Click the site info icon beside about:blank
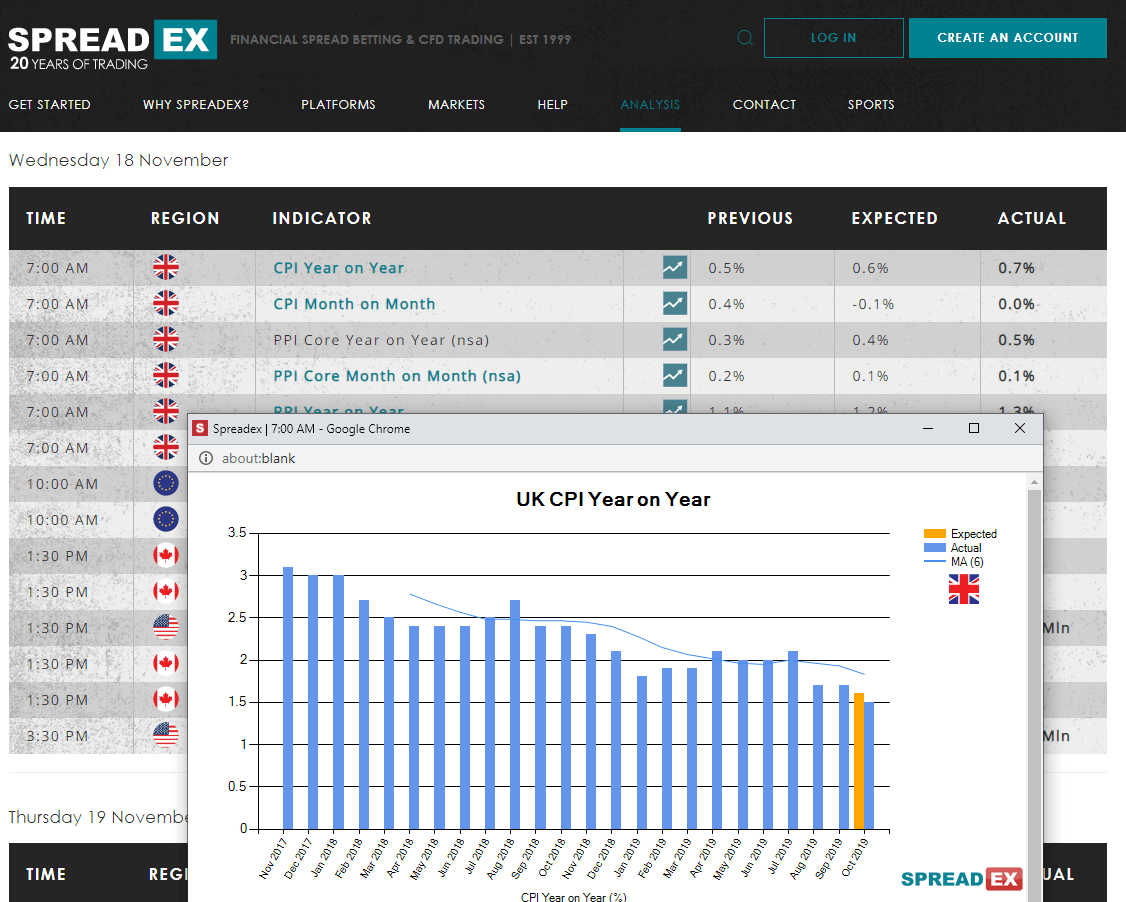Image resolution: width=1126 pixels, height=902 pixels. tap(205, 458)
